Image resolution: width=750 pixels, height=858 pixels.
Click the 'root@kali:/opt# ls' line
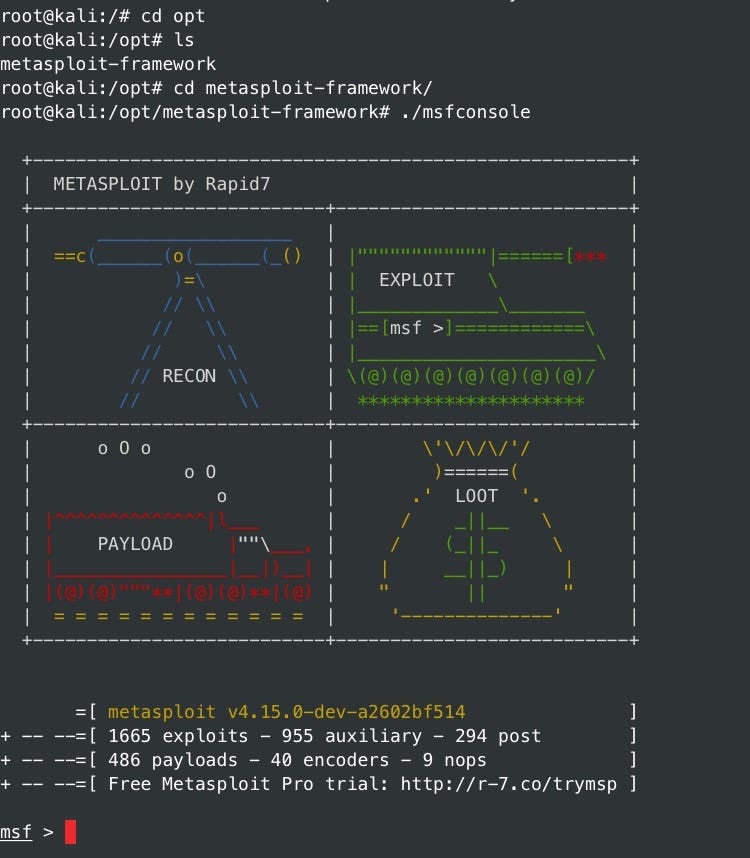coord(97,40)
